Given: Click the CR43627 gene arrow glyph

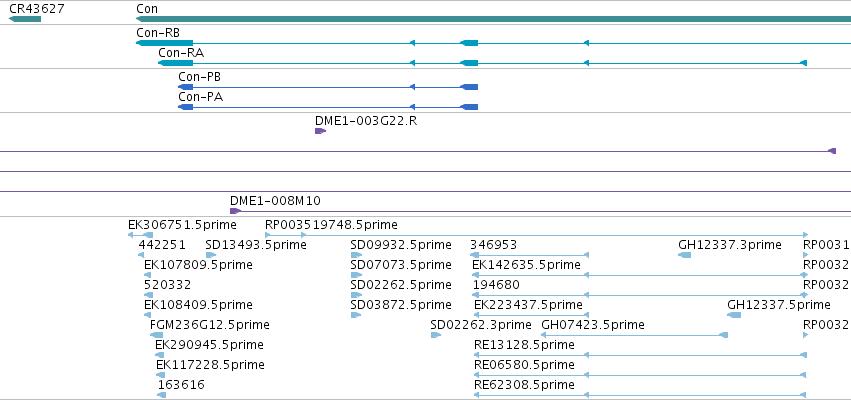Looking at the screenshot, I should tap(25, 20).
